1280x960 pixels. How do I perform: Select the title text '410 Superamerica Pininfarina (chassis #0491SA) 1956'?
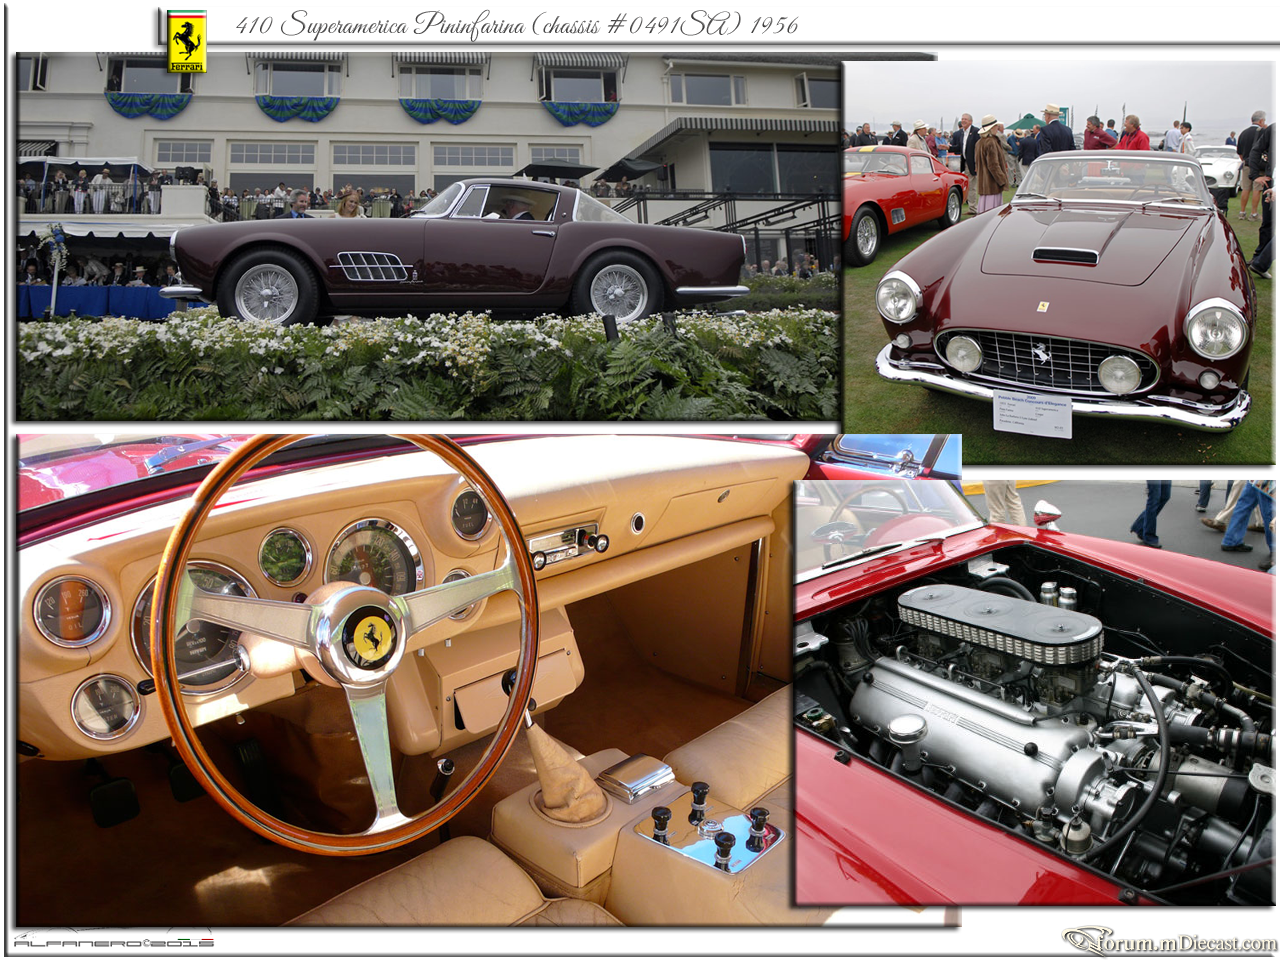(517, 24)
